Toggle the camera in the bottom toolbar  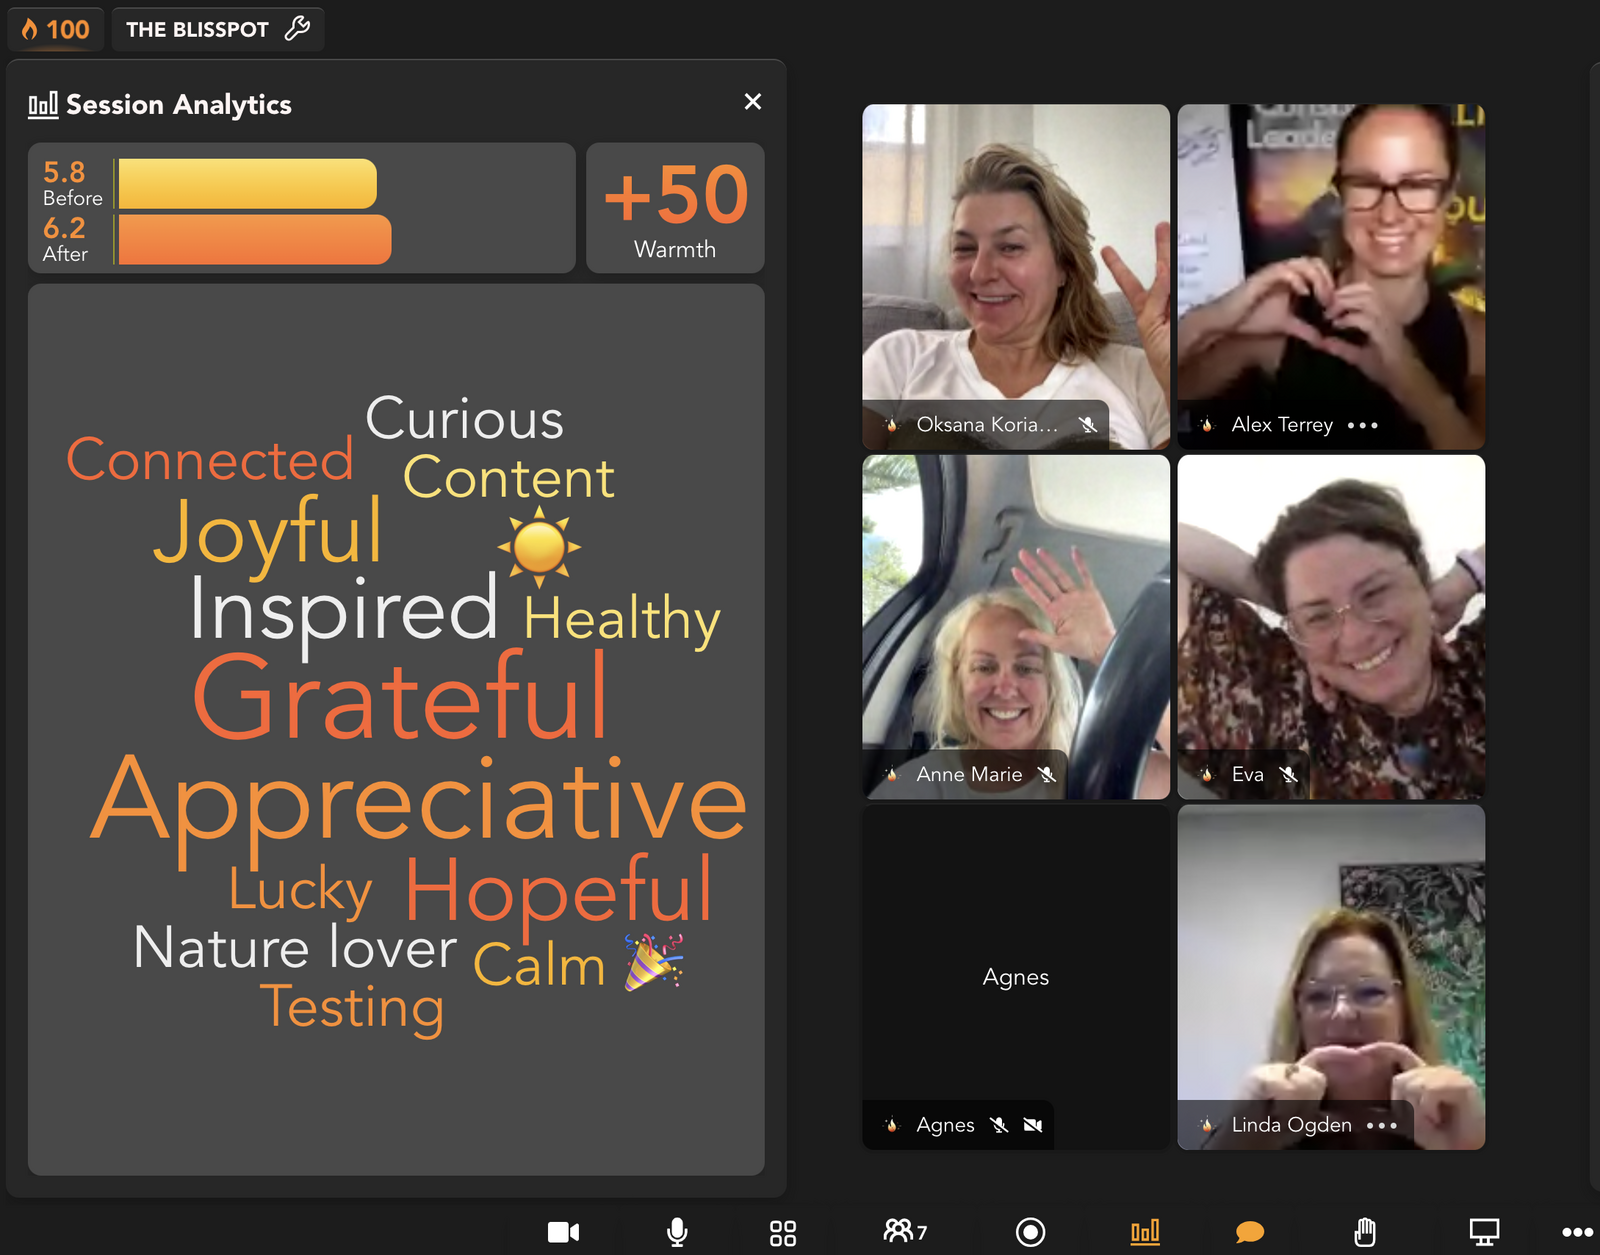(563, 1232)
